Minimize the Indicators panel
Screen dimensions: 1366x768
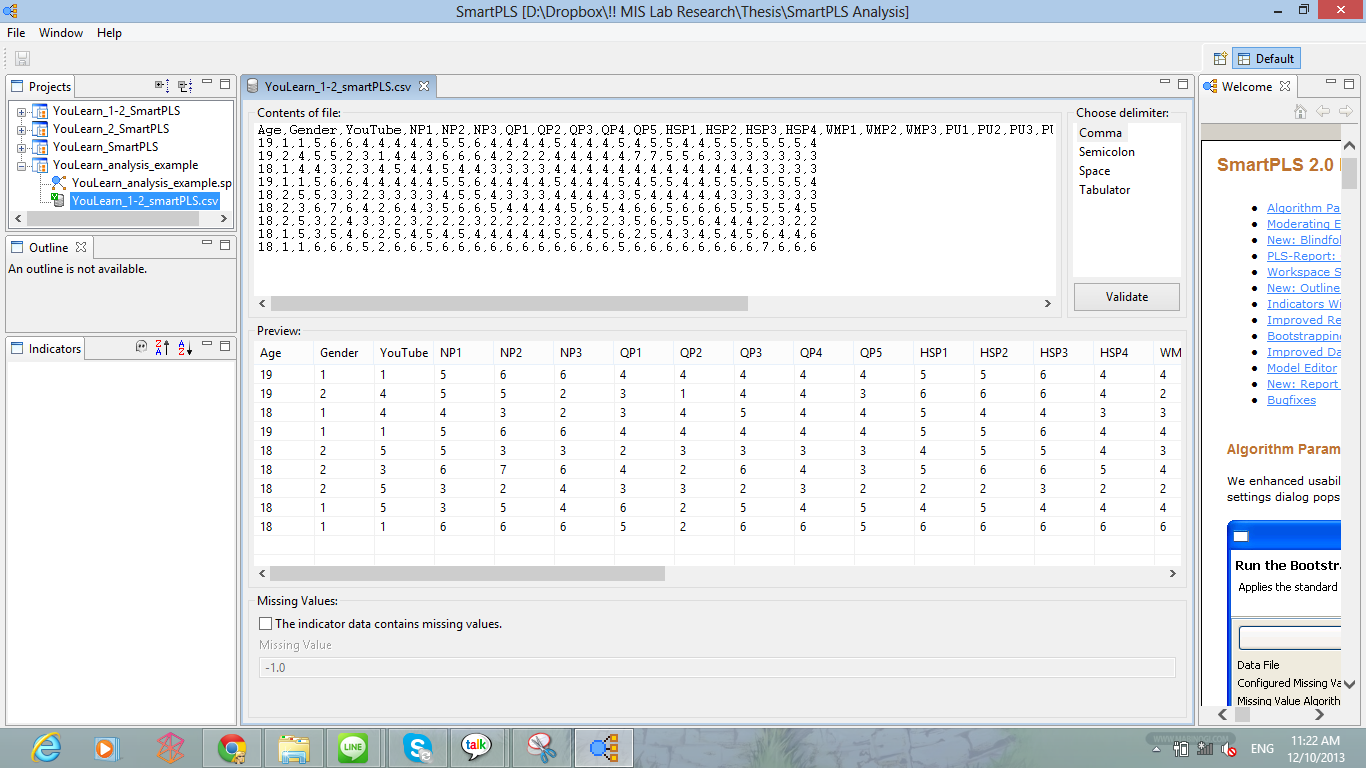pyautogui.click(x=207, y=345)
